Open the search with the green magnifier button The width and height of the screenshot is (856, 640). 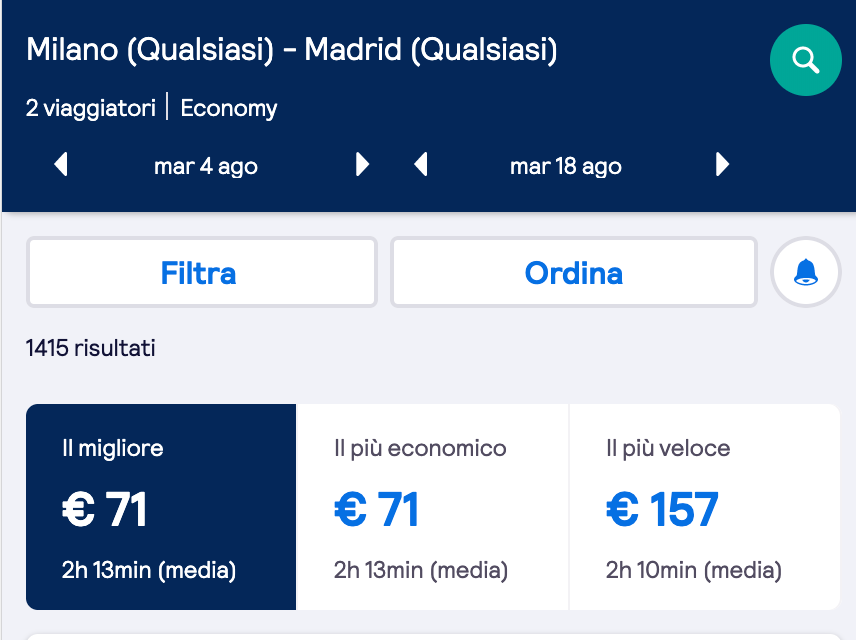click(805, 60)
